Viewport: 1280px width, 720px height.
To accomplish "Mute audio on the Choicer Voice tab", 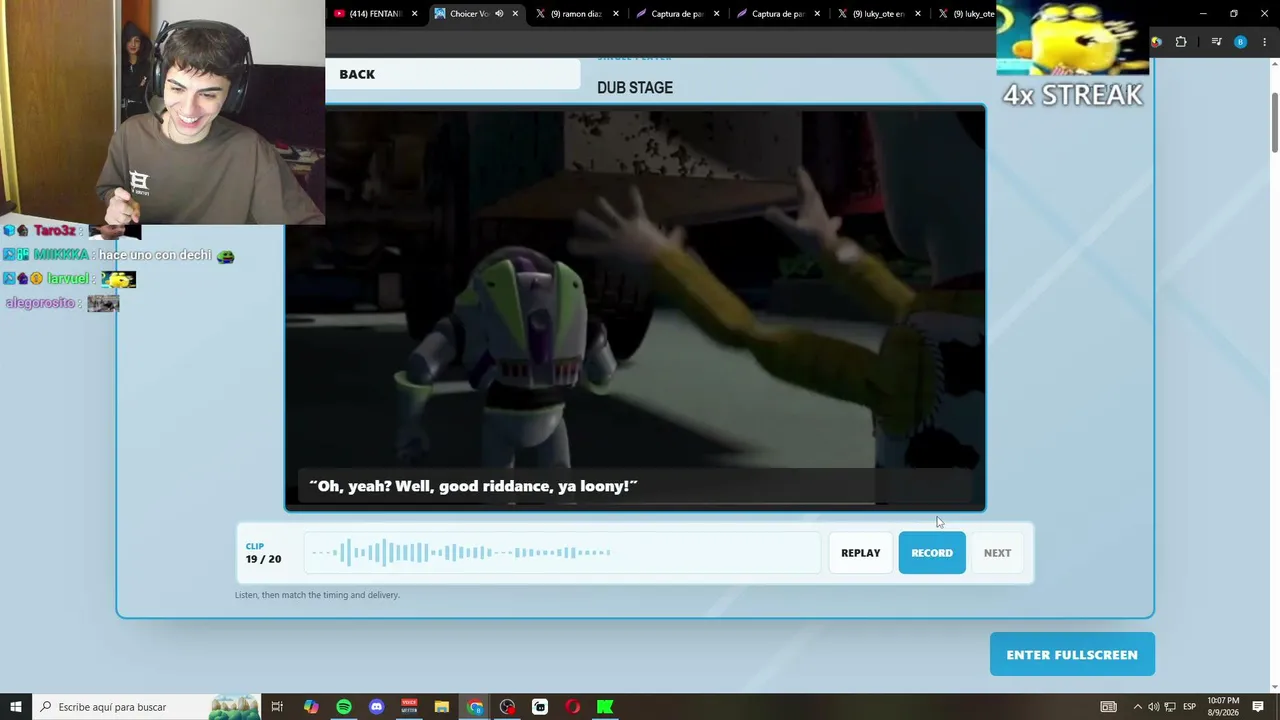I will (x=499, y=14).
